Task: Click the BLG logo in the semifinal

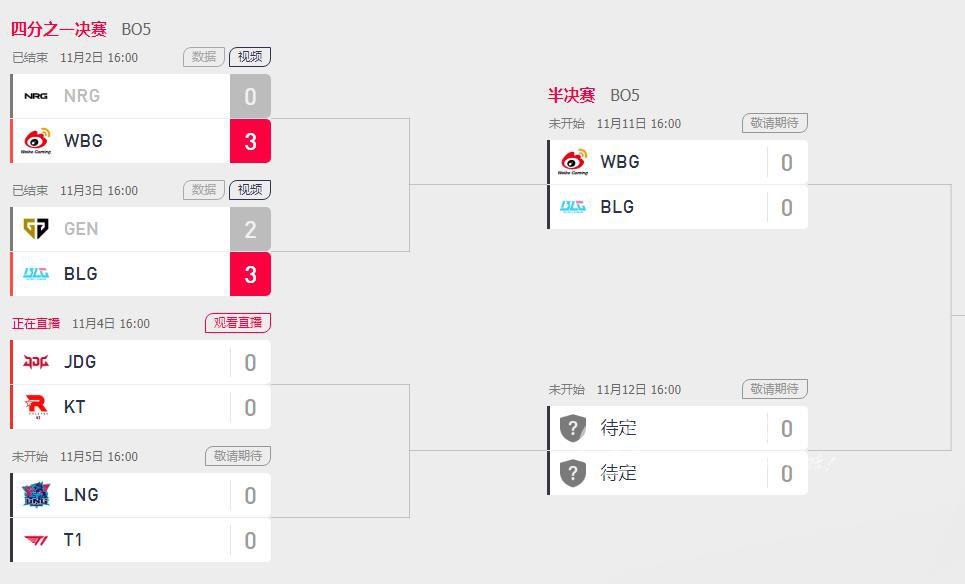Action: coord(573,207)
